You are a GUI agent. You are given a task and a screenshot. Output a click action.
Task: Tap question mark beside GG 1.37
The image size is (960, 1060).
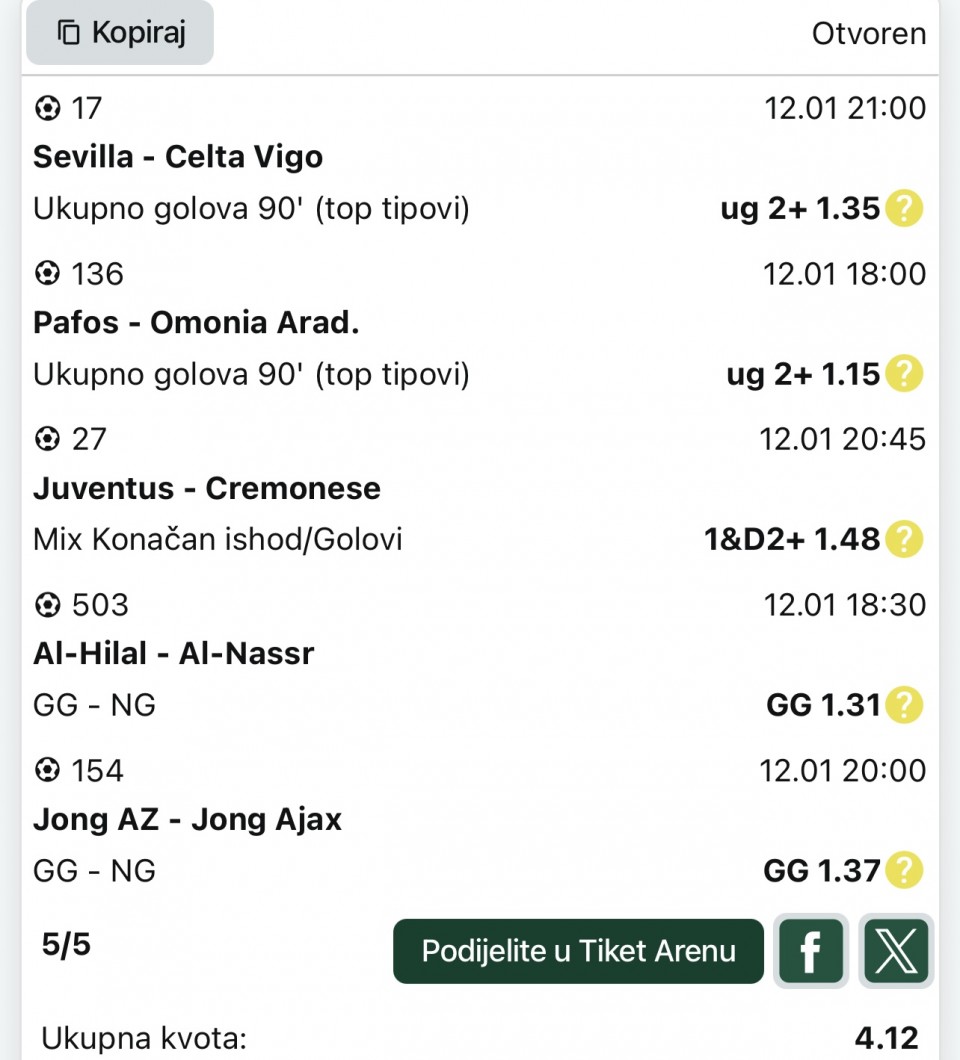coord(904,871)
